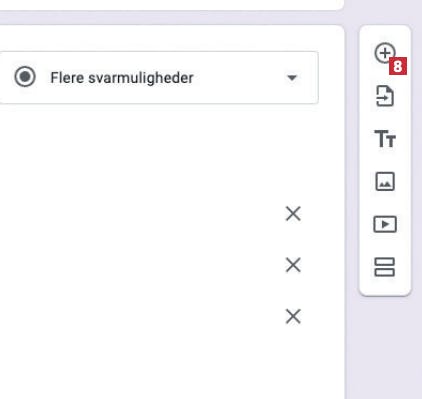Click the Flere svarmuligheder label text

click(122, 78)
